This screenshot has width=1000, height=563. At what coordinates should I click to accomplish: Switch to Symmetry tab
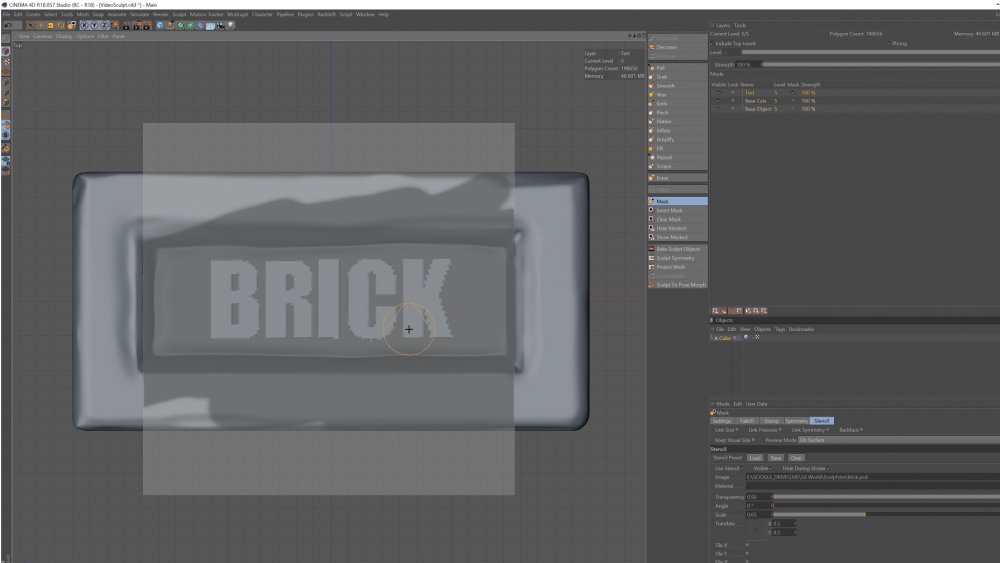point(796,421)
